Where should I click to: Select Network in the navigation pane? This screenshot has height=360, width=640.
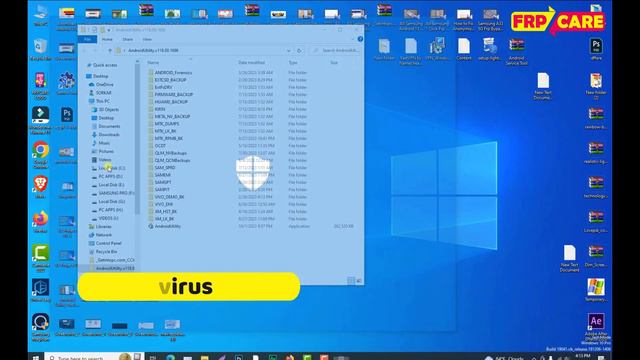pos(103,235)
